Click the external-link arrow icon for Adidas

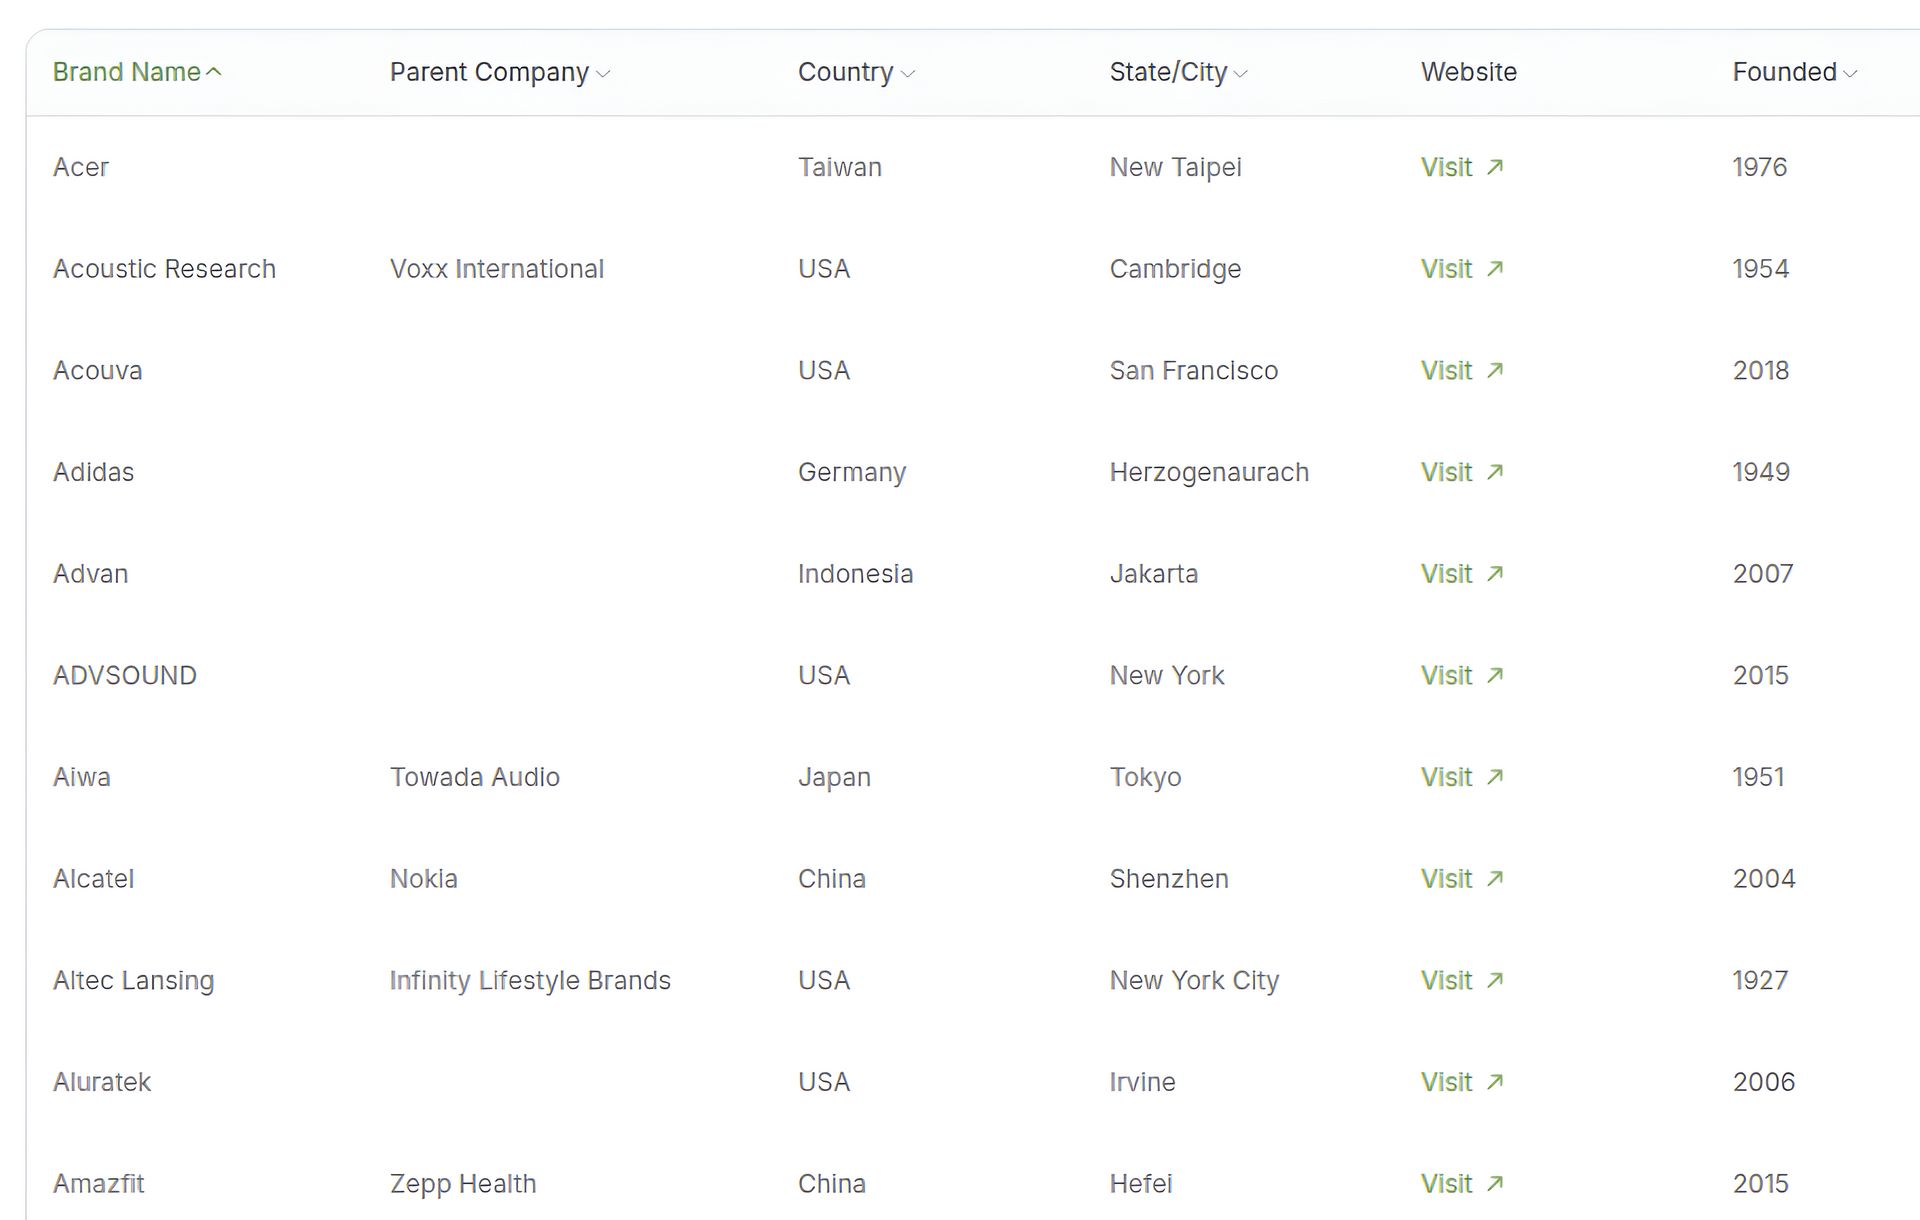pos(1494,472)
